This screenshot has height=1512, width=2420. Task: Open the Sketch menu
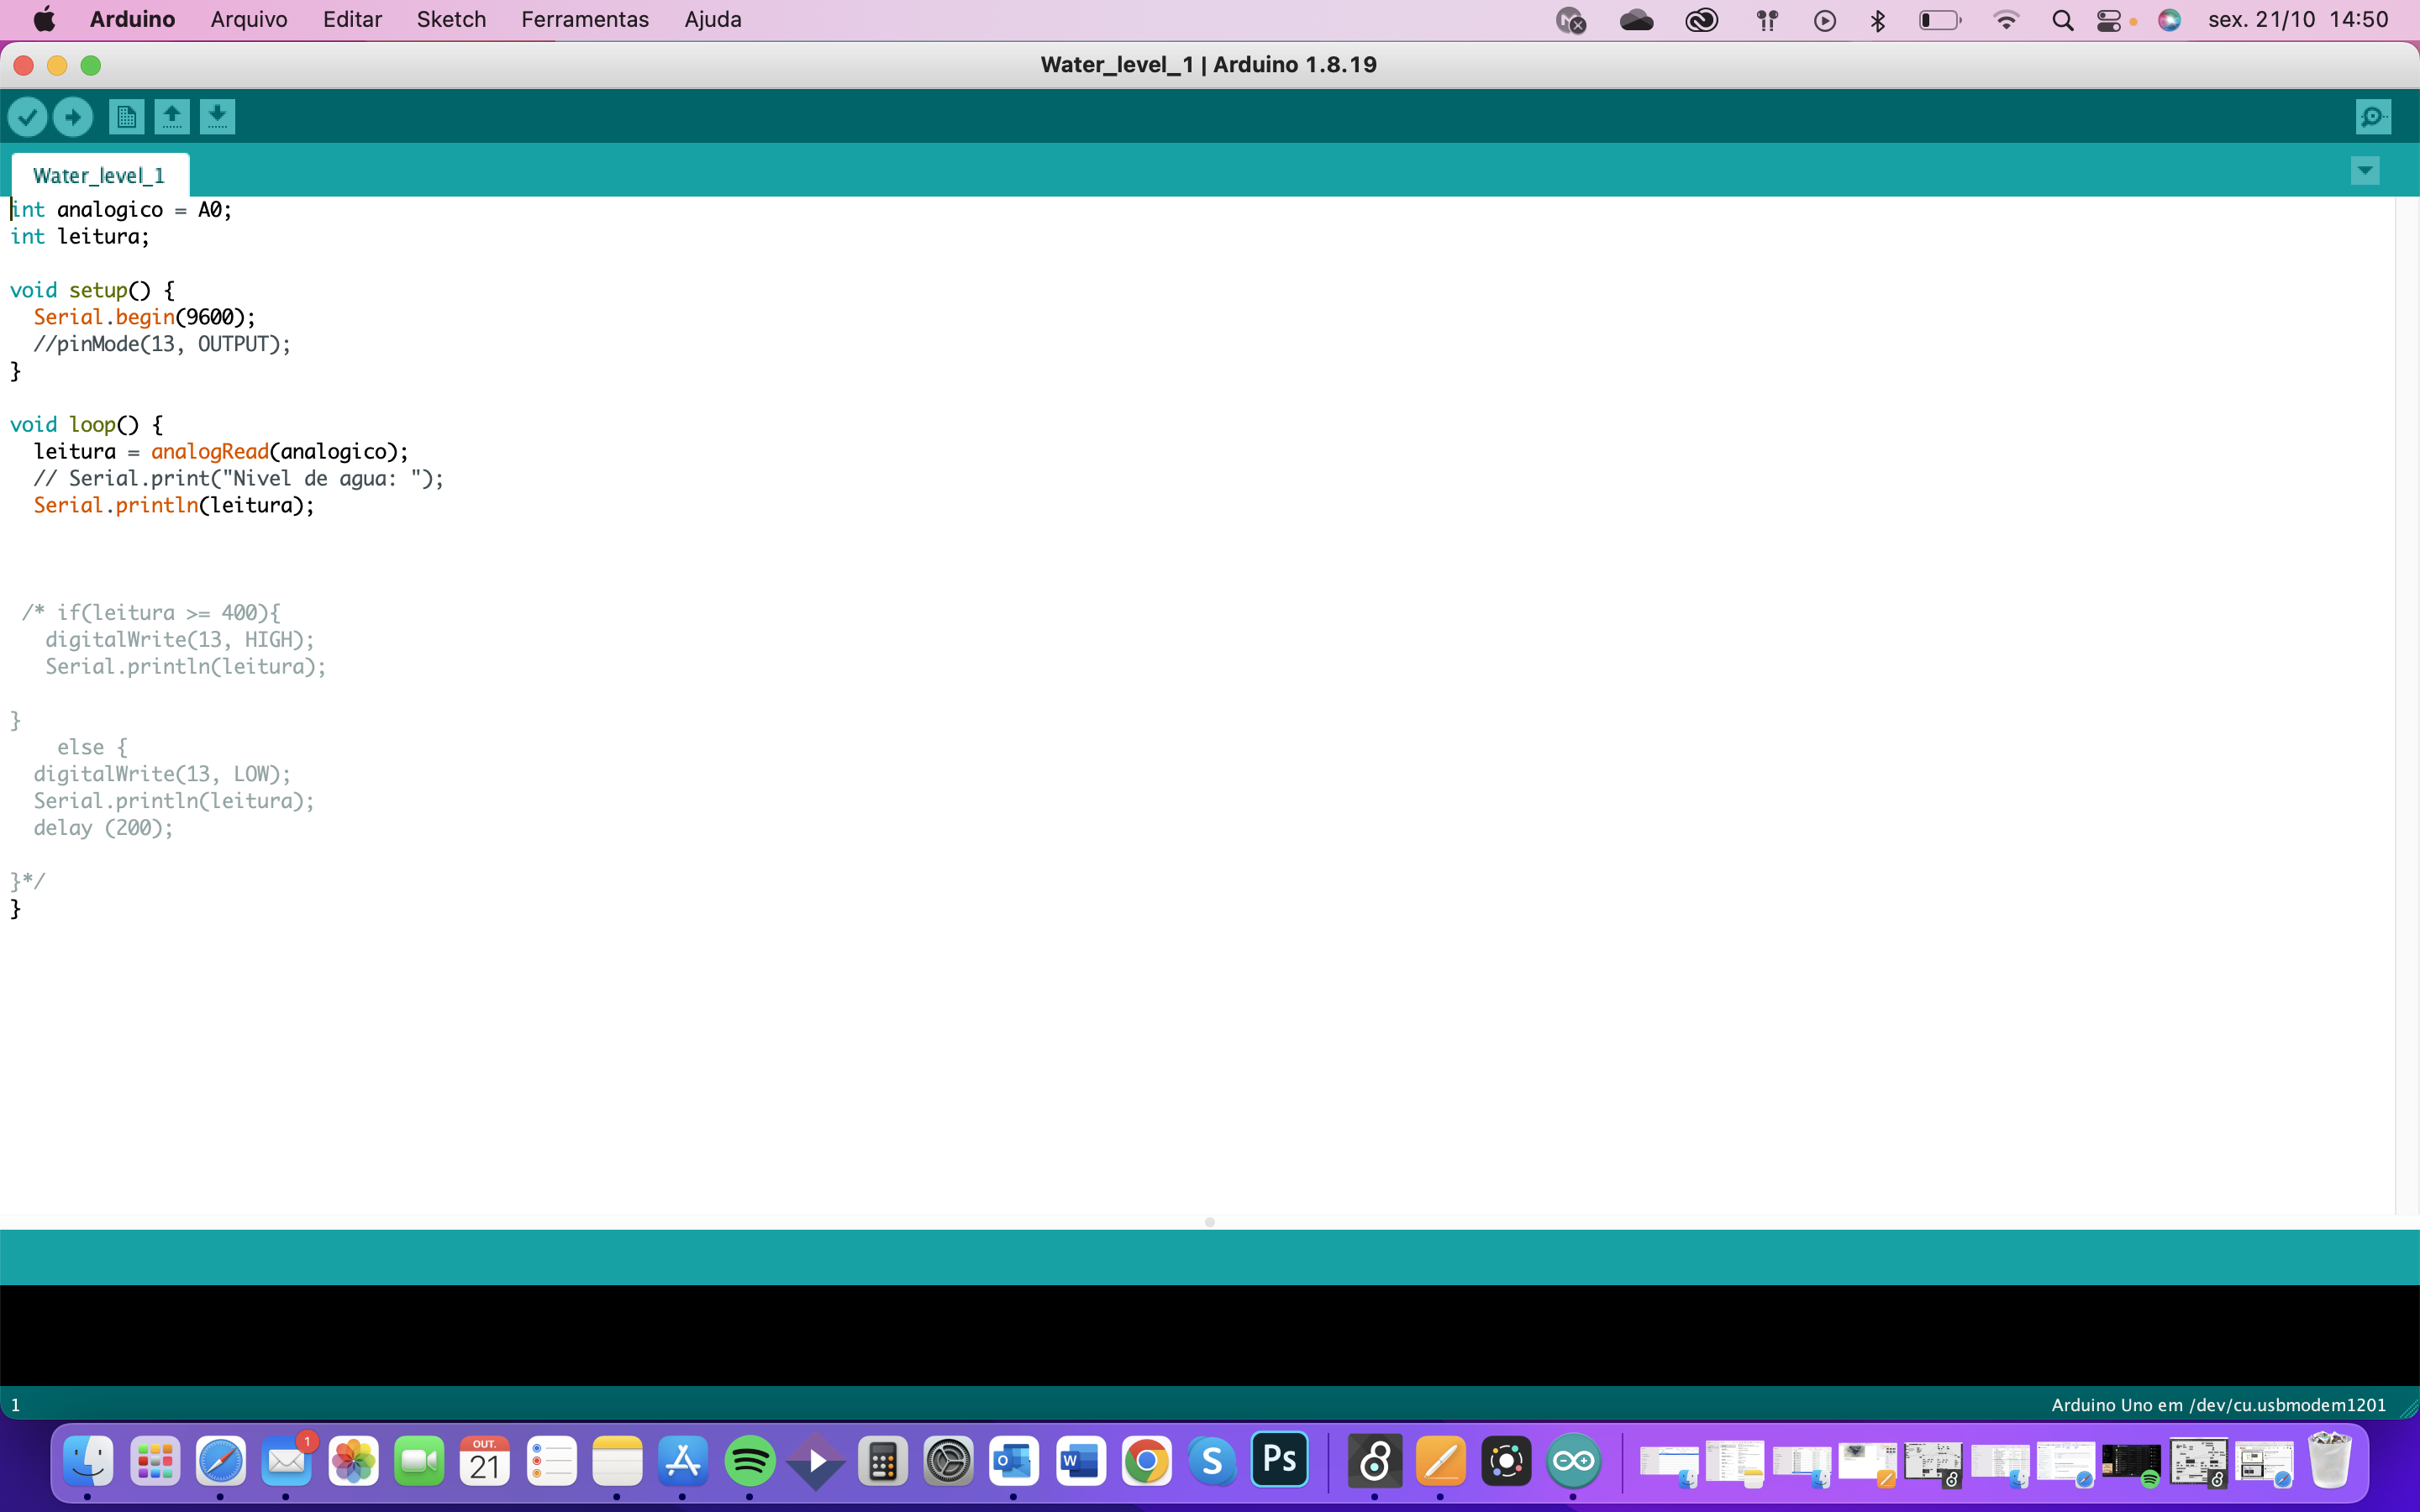[x=451, y=19]
